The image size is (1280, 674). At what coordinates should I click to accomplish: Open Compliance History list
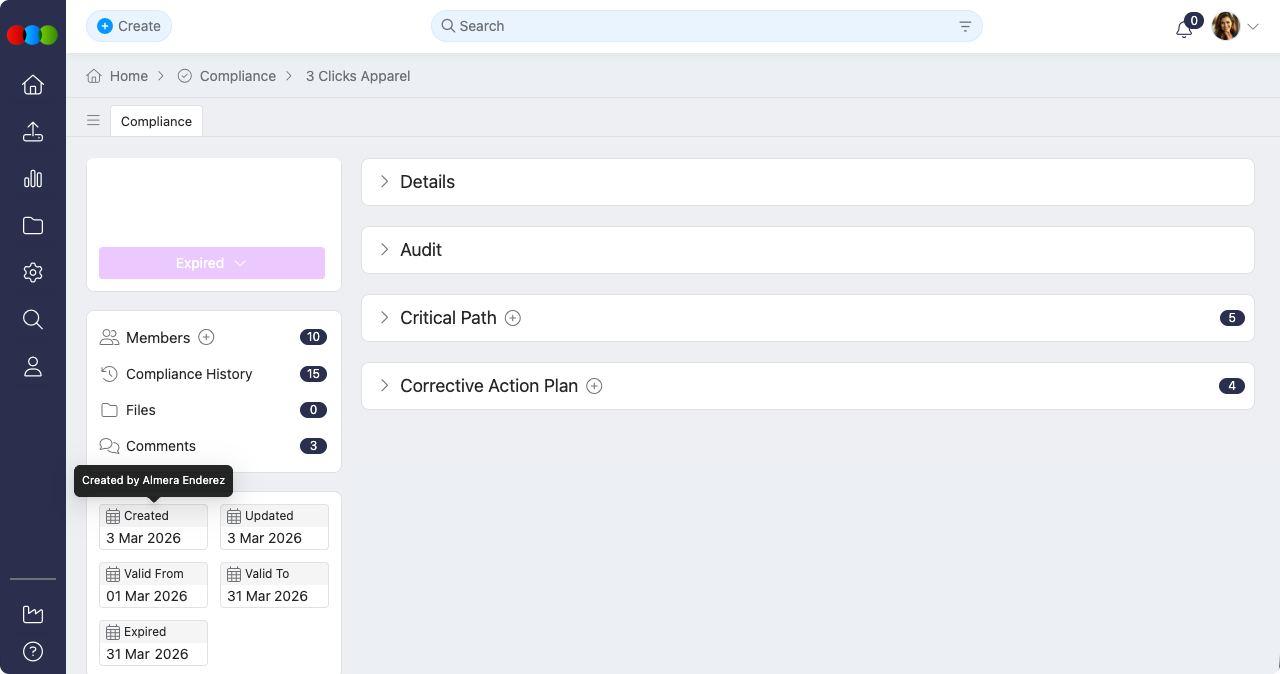coord(189,374)
